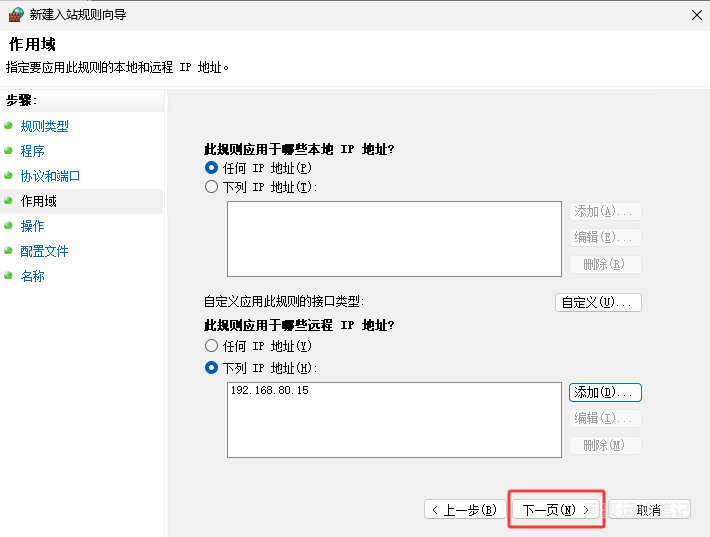Click the green bullet beside 规则类型
710x537 pixels.
point(9,126)
